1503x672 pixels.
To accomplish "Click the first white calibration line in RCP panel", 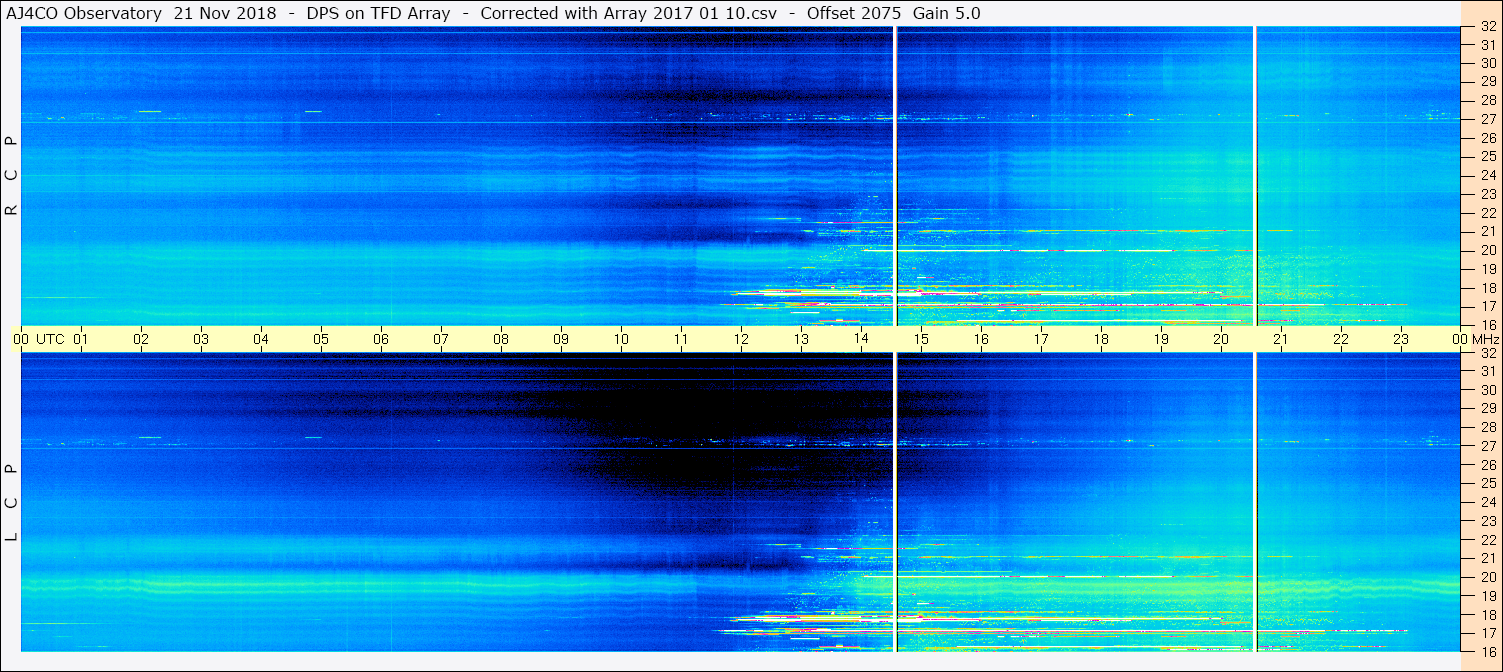I will pyautogui.click(x=895, y=176).
